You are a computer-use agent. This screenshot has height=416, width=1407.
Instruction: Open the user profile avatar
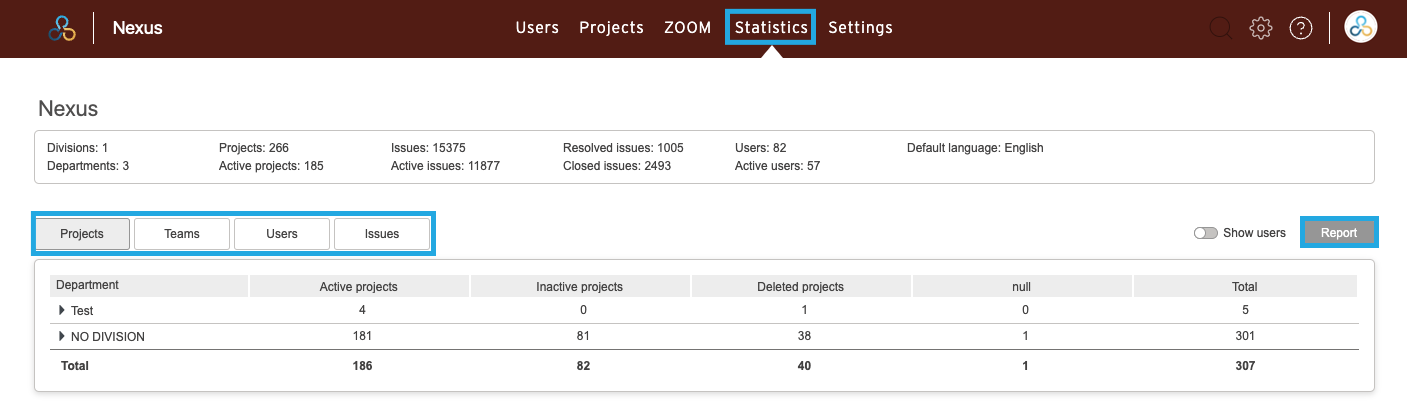(1361, 28)
